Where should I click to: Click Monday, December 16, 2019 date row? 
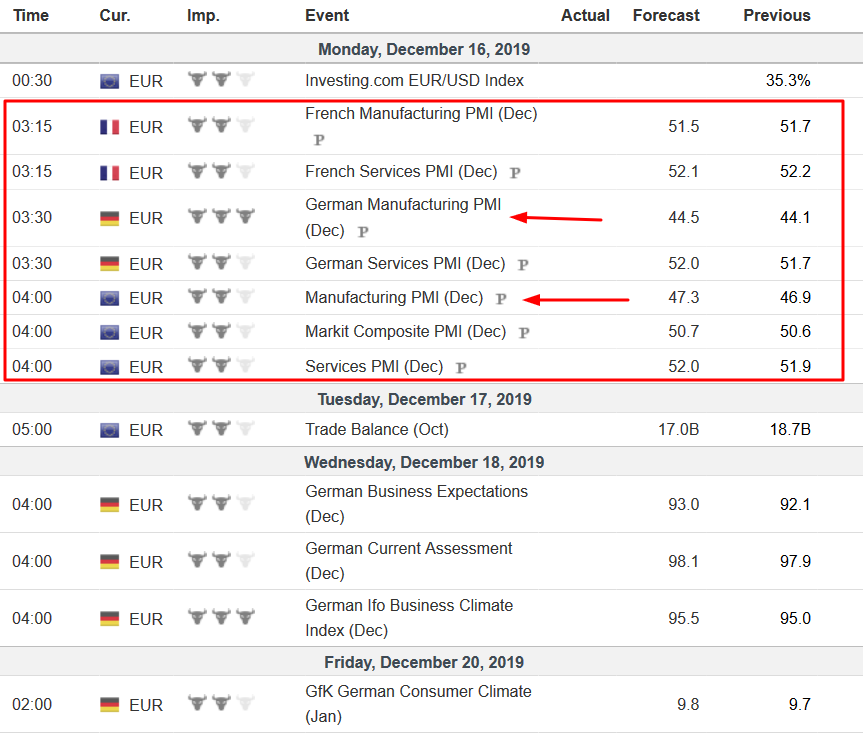click(x=432, y=49)
